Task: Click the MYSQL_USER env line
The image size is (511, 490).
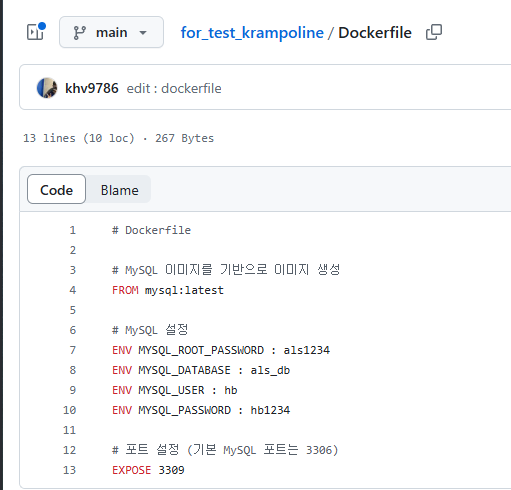Action: pos(174,390)
